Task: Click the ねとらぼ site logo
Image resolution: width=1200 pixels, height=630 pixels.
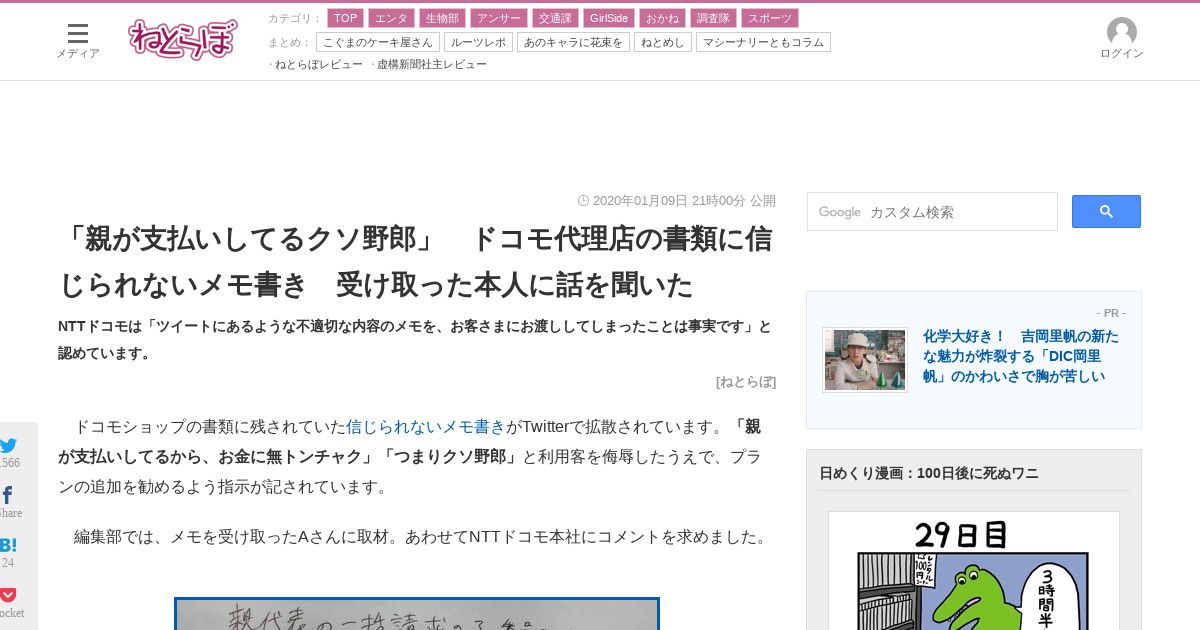Action: pyautogui.click(x=183, y=40)
